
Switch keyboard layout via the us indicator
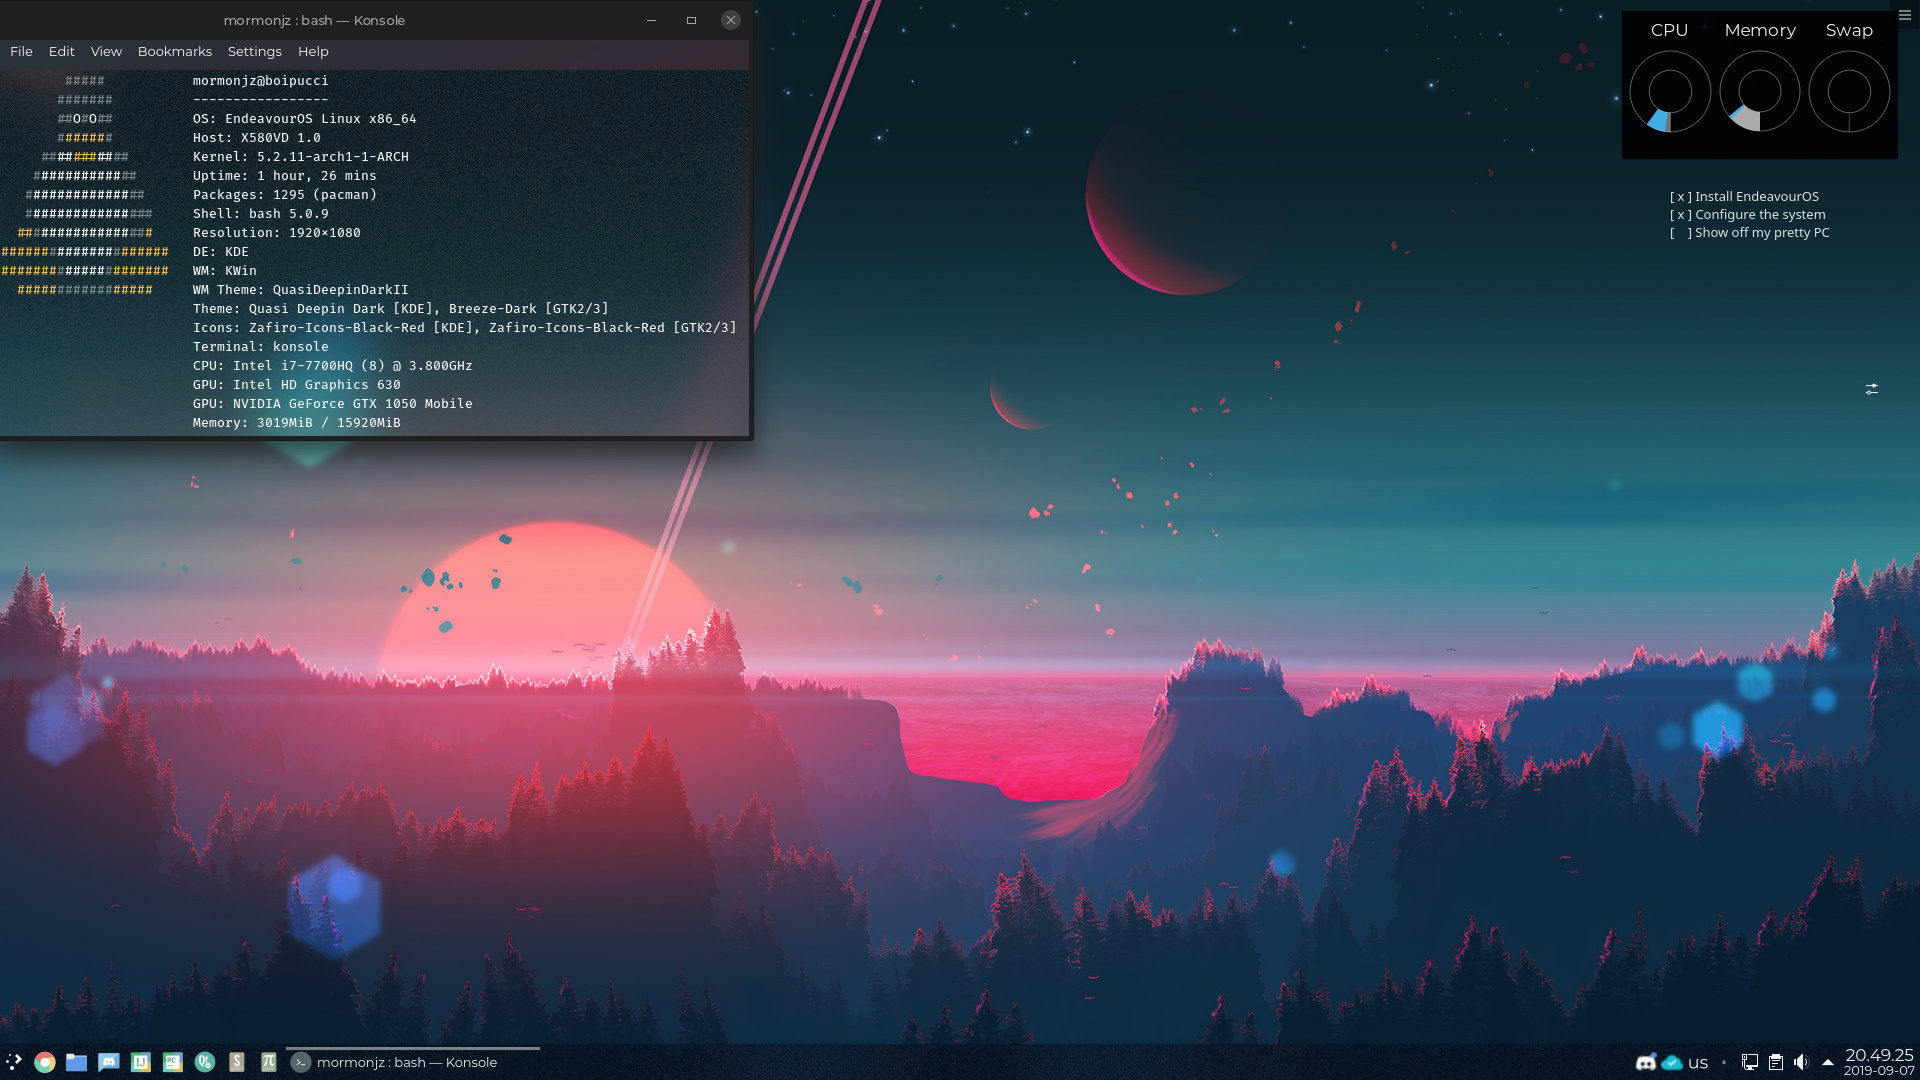coord(1697,1063)
